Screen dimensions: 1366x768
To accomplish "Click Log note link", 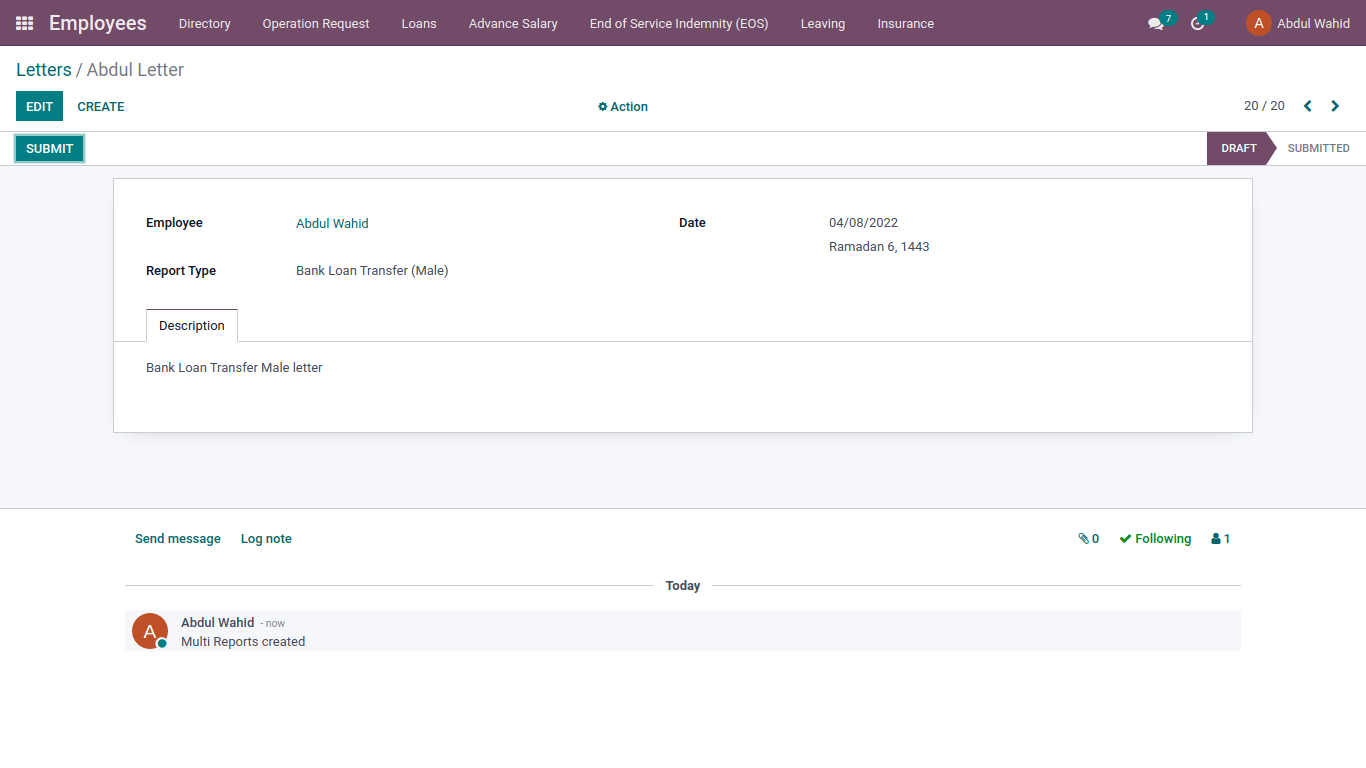I will 266,538.
